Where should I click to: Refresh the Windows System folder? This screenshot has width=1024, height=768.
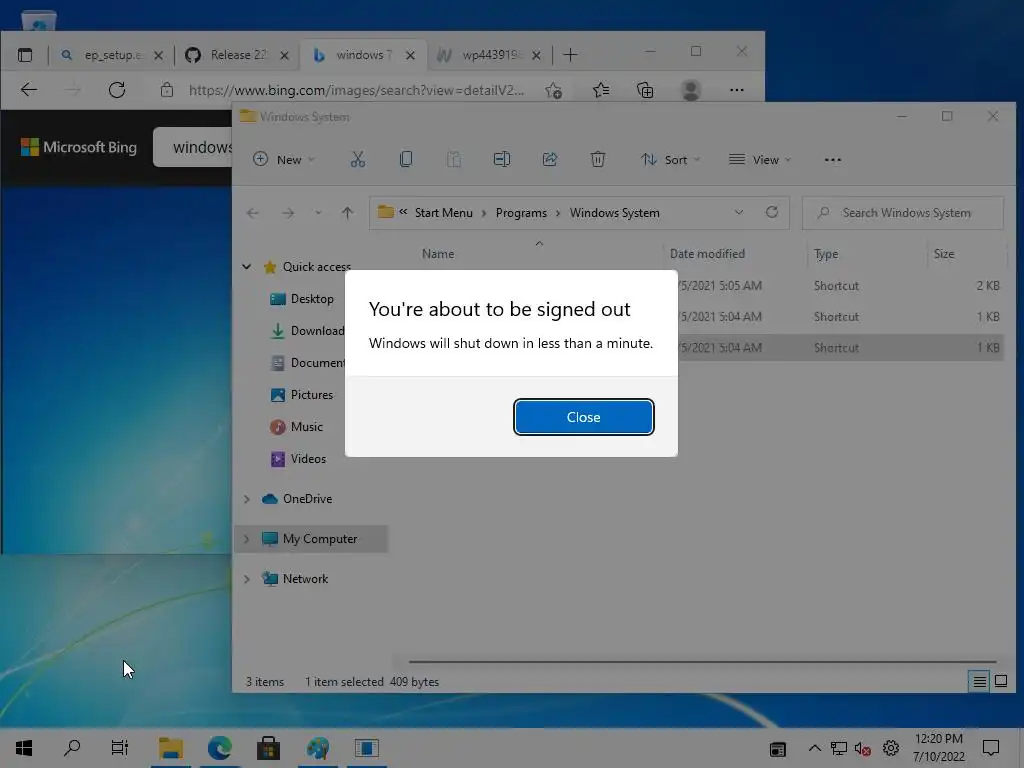pos(772,212)
